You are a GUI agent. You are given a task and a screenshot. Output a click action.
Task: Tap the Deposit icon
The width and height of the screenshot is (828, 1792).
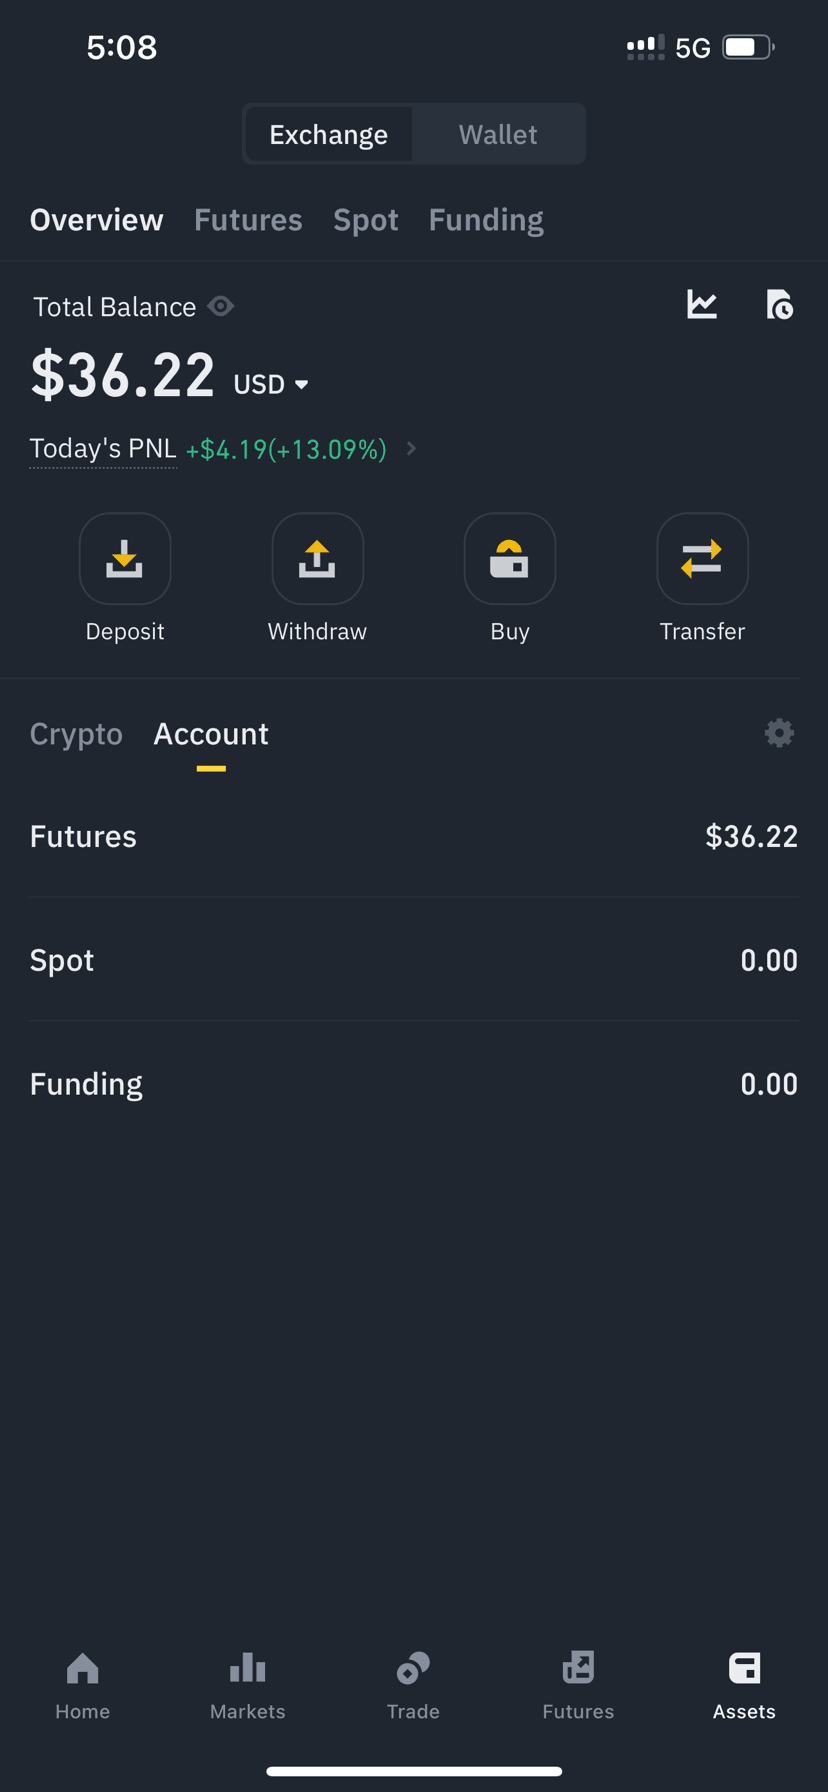[x=125, y=558]
